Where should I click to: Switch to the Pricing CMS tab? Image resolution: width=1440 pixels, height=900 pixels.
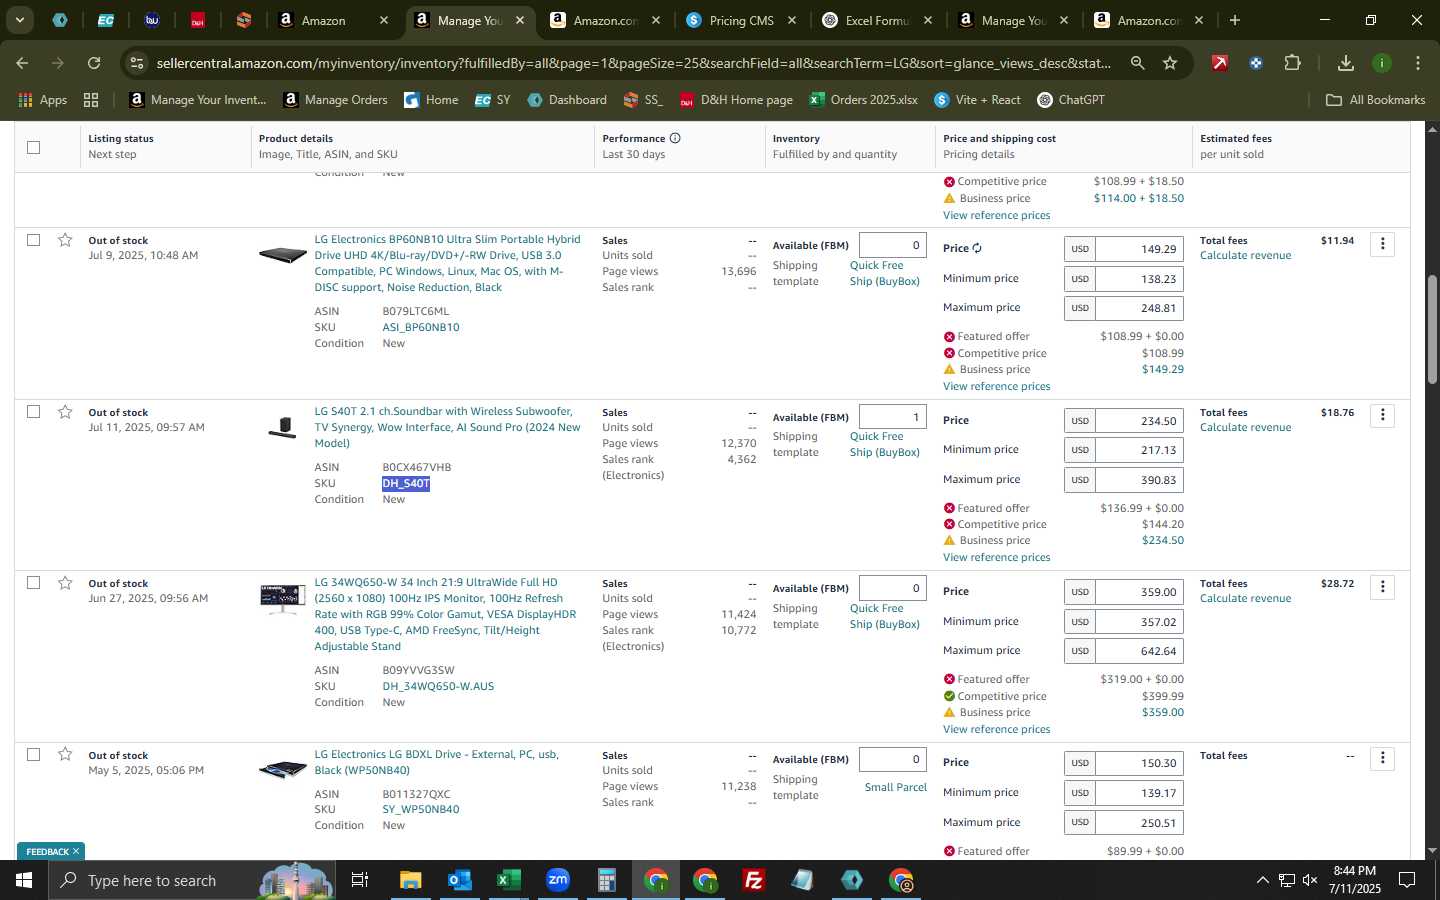coord(740,20)
